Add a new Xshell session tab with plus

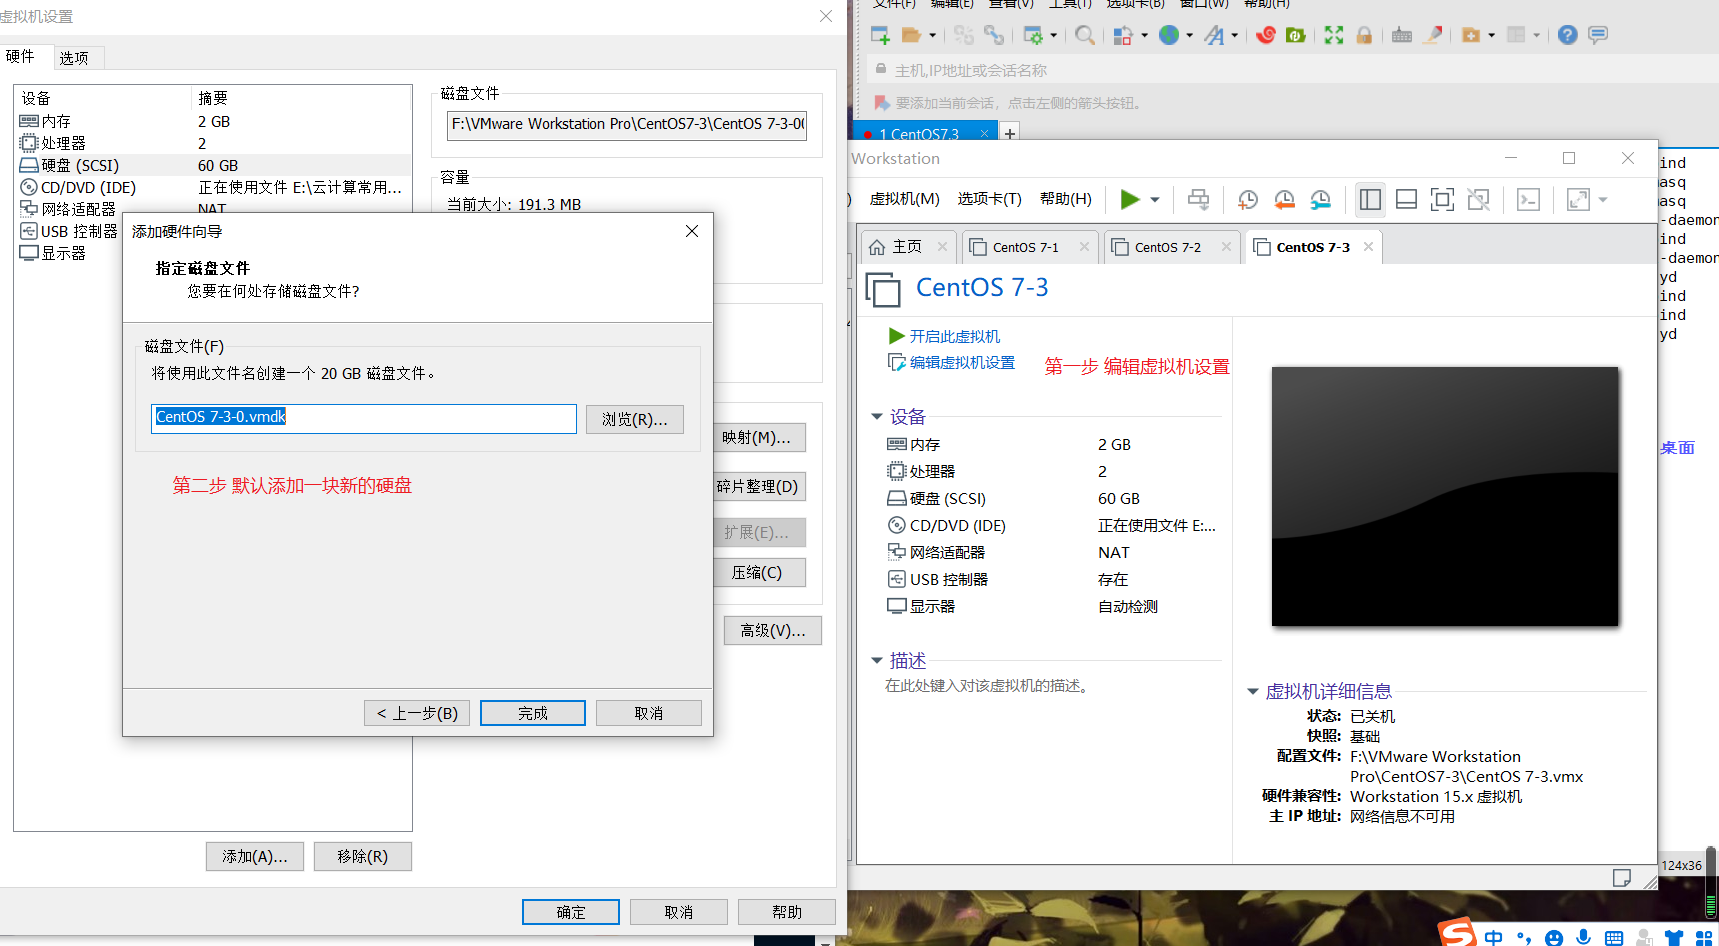coord(1010,133)
